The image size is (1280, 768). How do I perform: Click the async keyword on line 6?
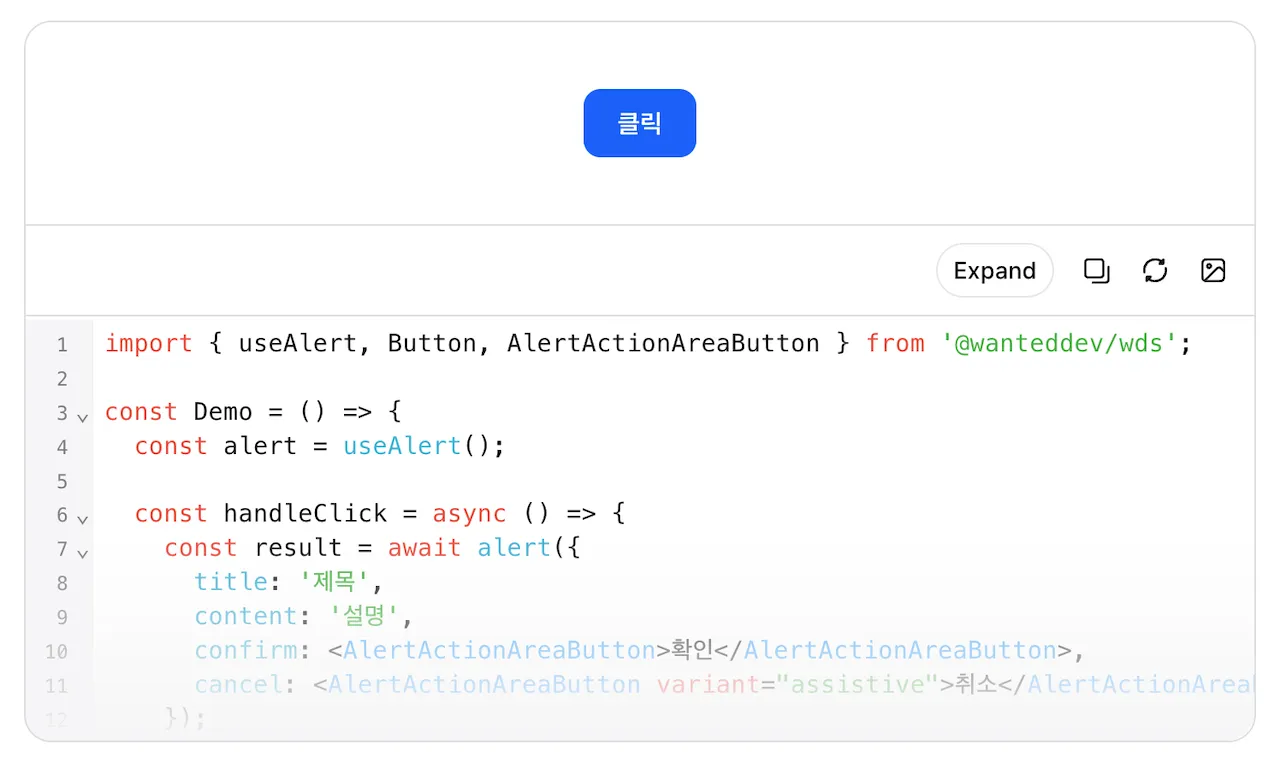pos(469,513)
